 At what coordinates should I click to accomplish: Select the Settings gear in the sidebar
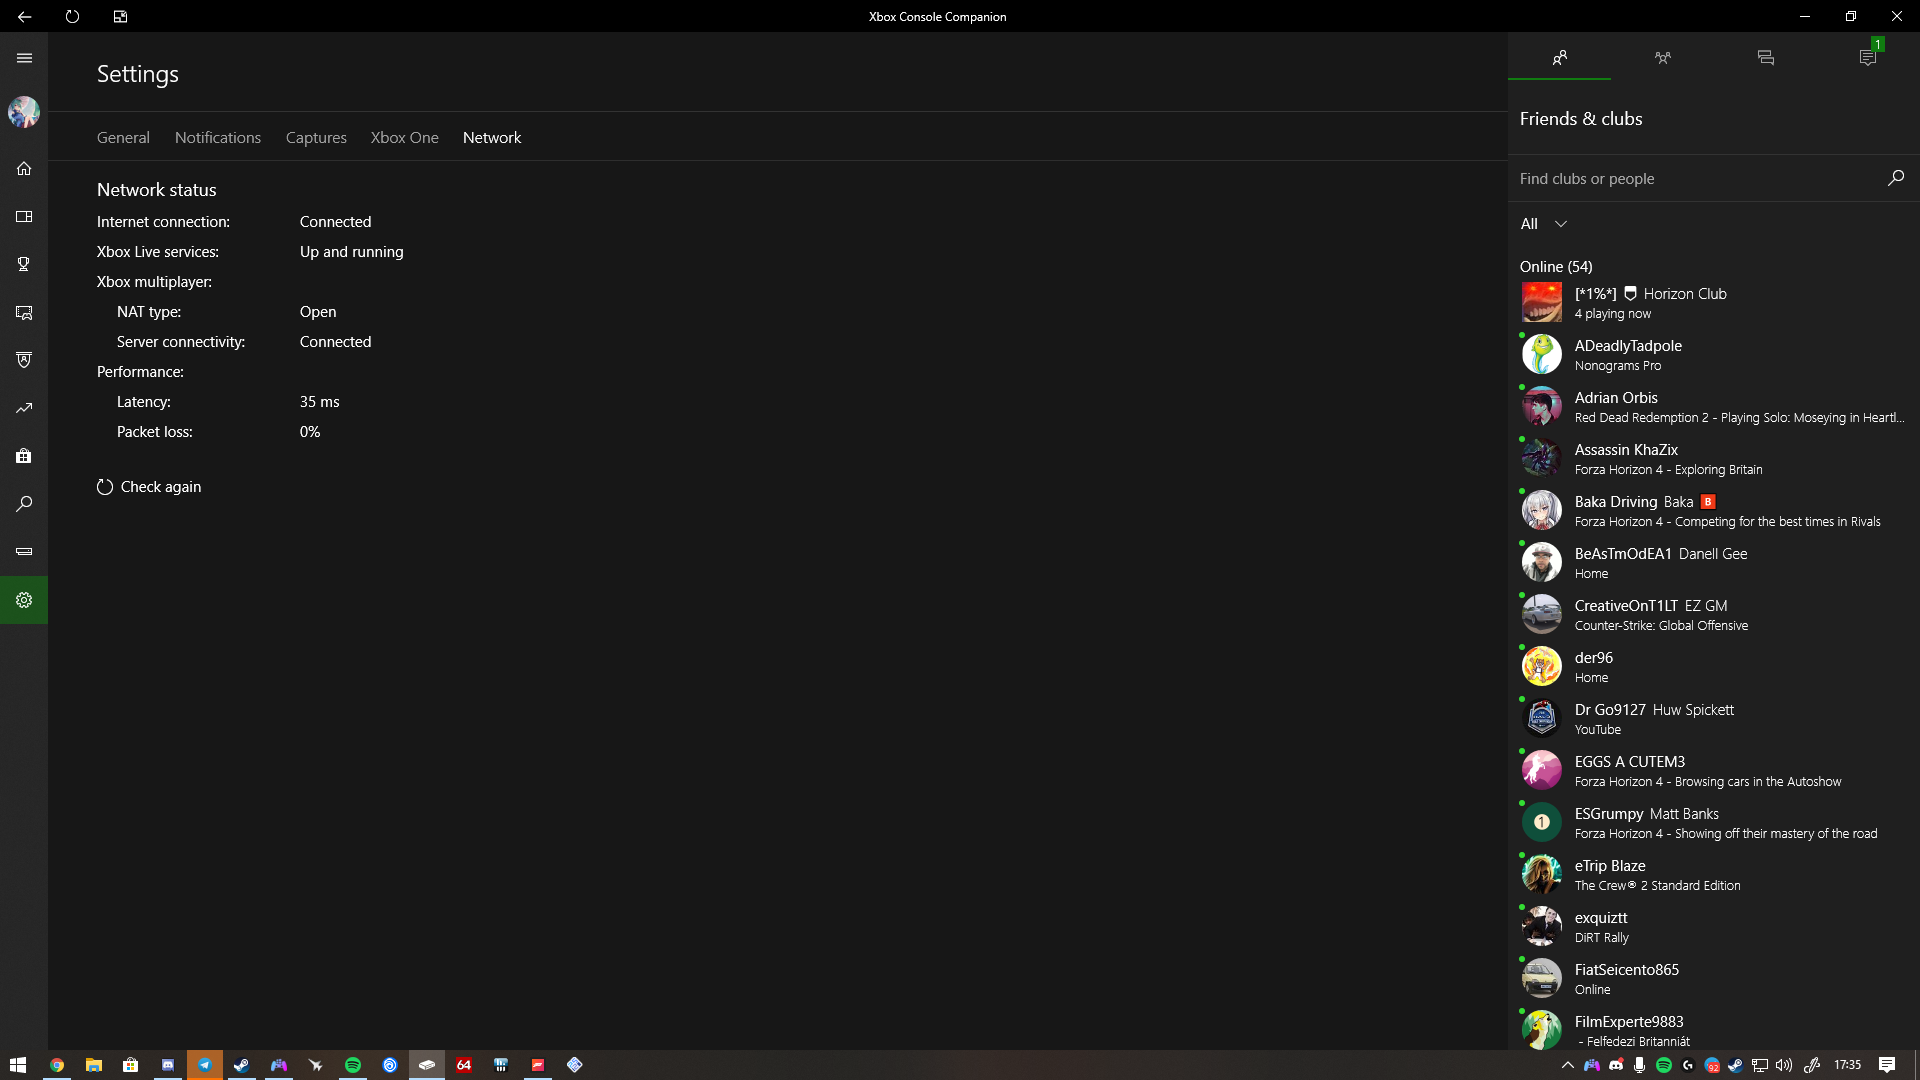[24, 600]
